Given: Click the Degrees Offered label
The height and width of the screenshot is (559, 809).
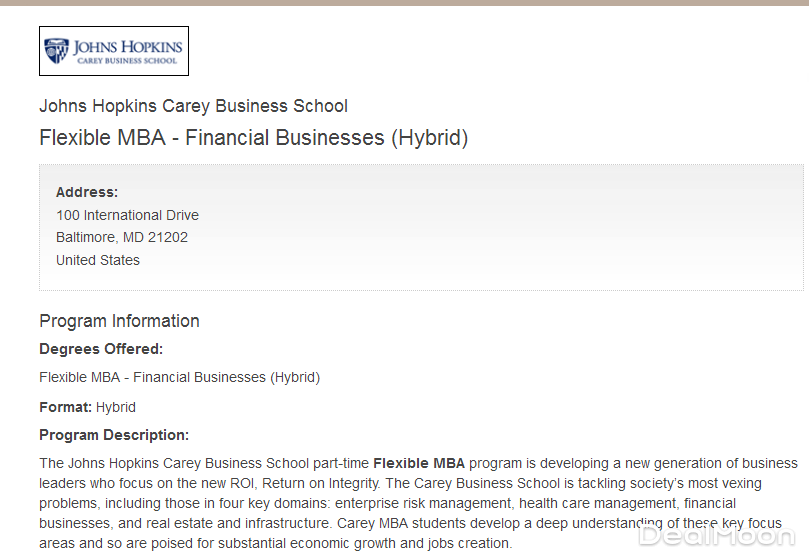Looking at the screenshot, I should pos(101,349).
